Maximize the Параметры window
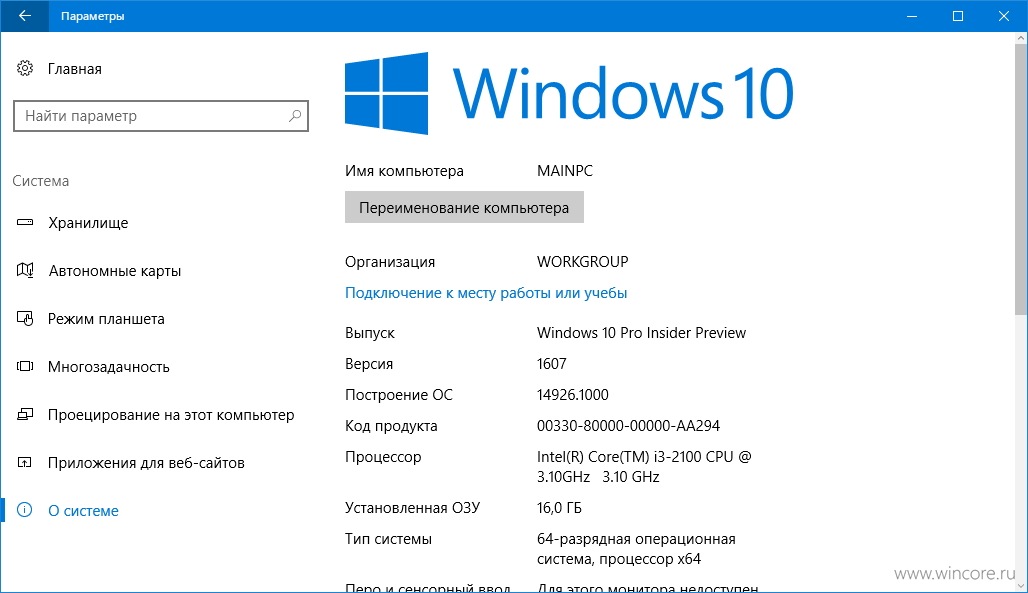 [958, 16]
